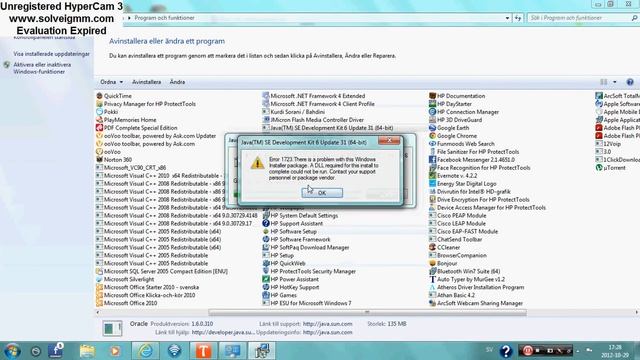Select the ooVoo program icon

tap(99, 151)
